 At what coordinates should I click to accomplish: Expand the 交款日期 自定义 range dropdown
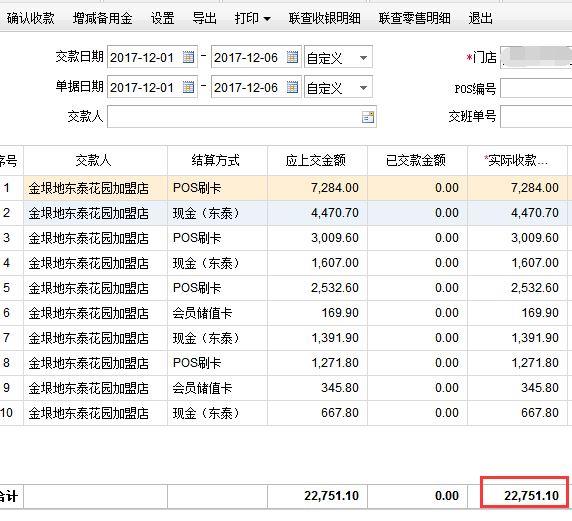(x=363, y=58)
